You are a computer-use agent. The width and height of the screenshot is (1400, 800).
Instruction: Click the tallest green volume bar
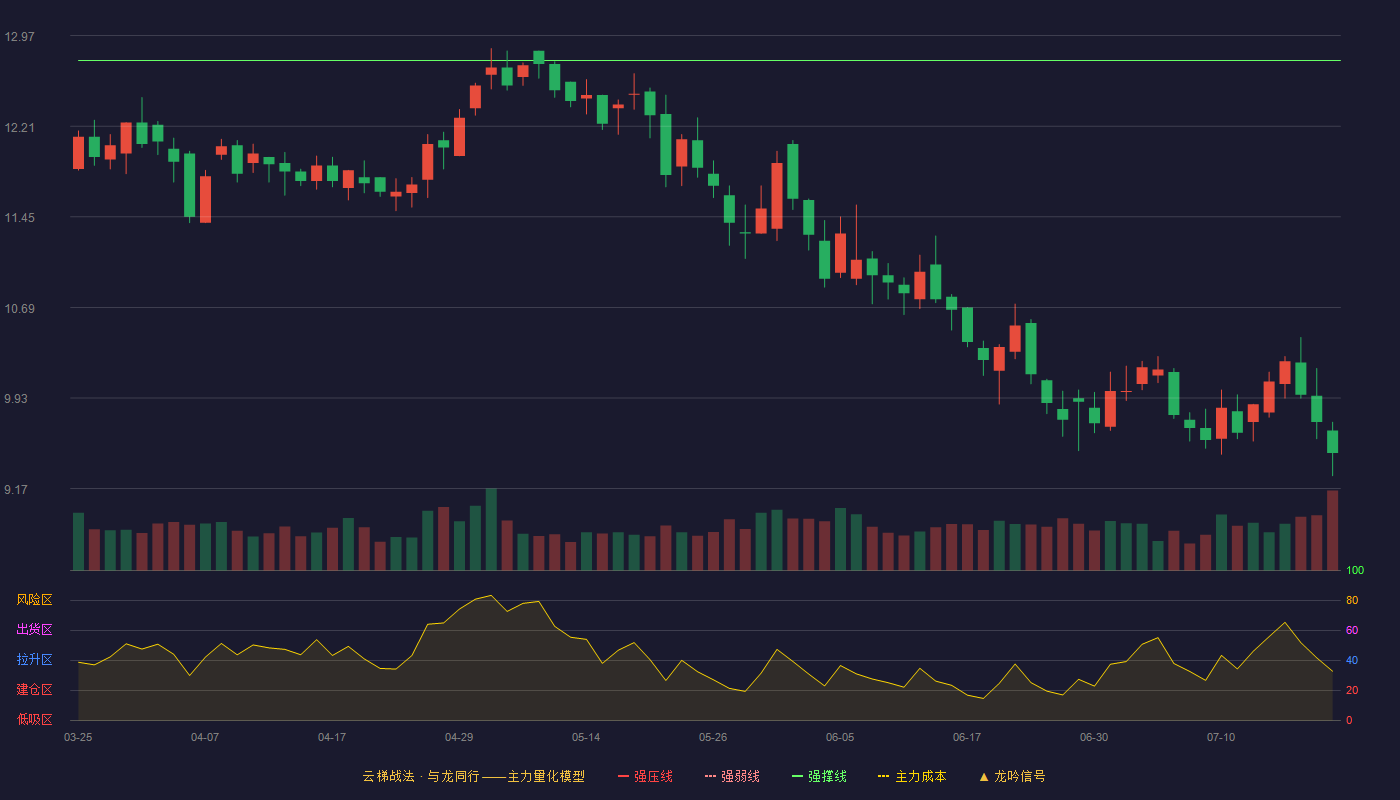pos(491,529)
